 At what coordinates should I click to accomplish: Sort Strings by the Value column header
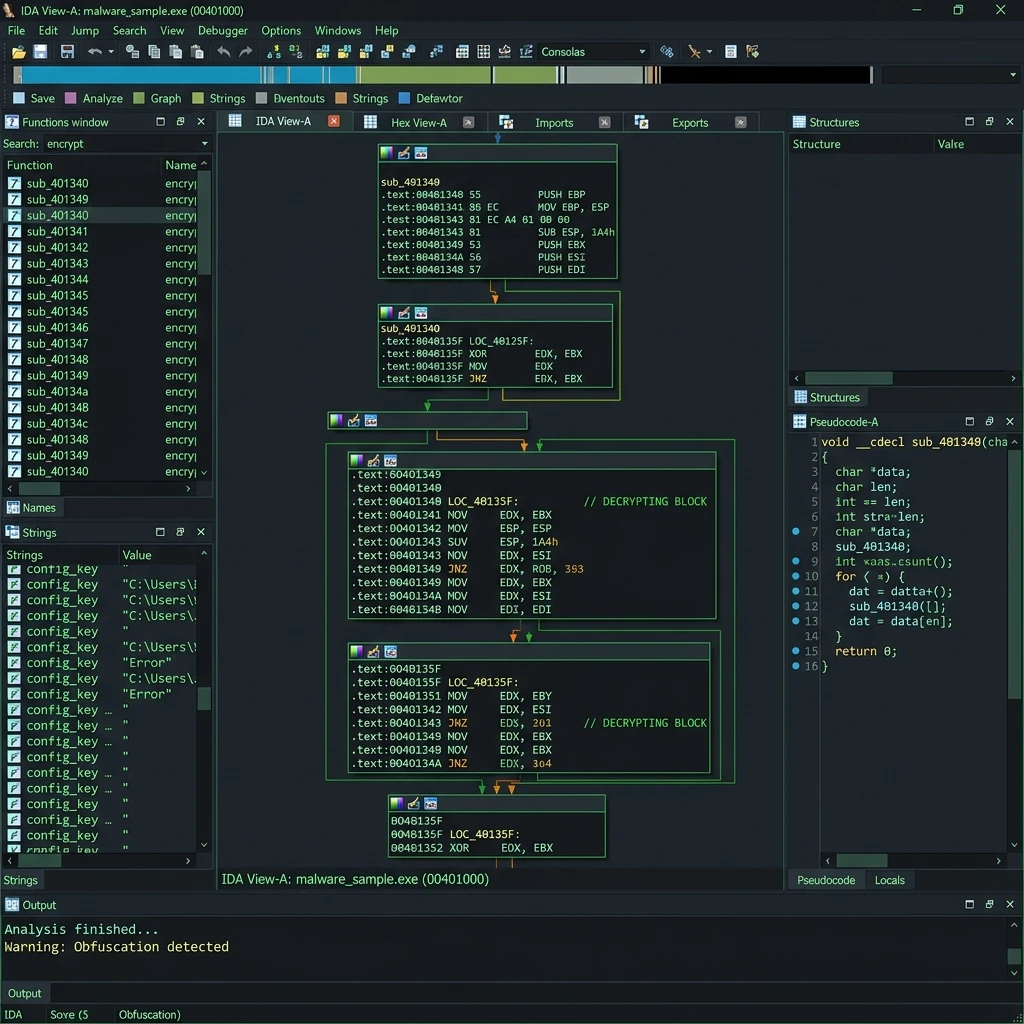pos(137,555)
